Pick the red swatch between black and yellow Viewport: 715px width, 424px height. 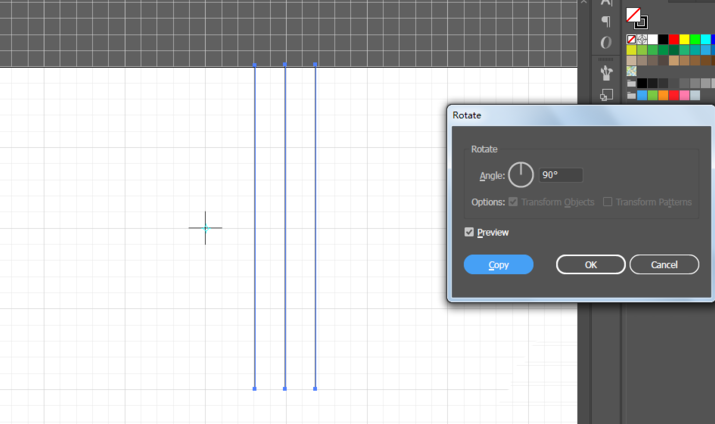click(674, 39)
